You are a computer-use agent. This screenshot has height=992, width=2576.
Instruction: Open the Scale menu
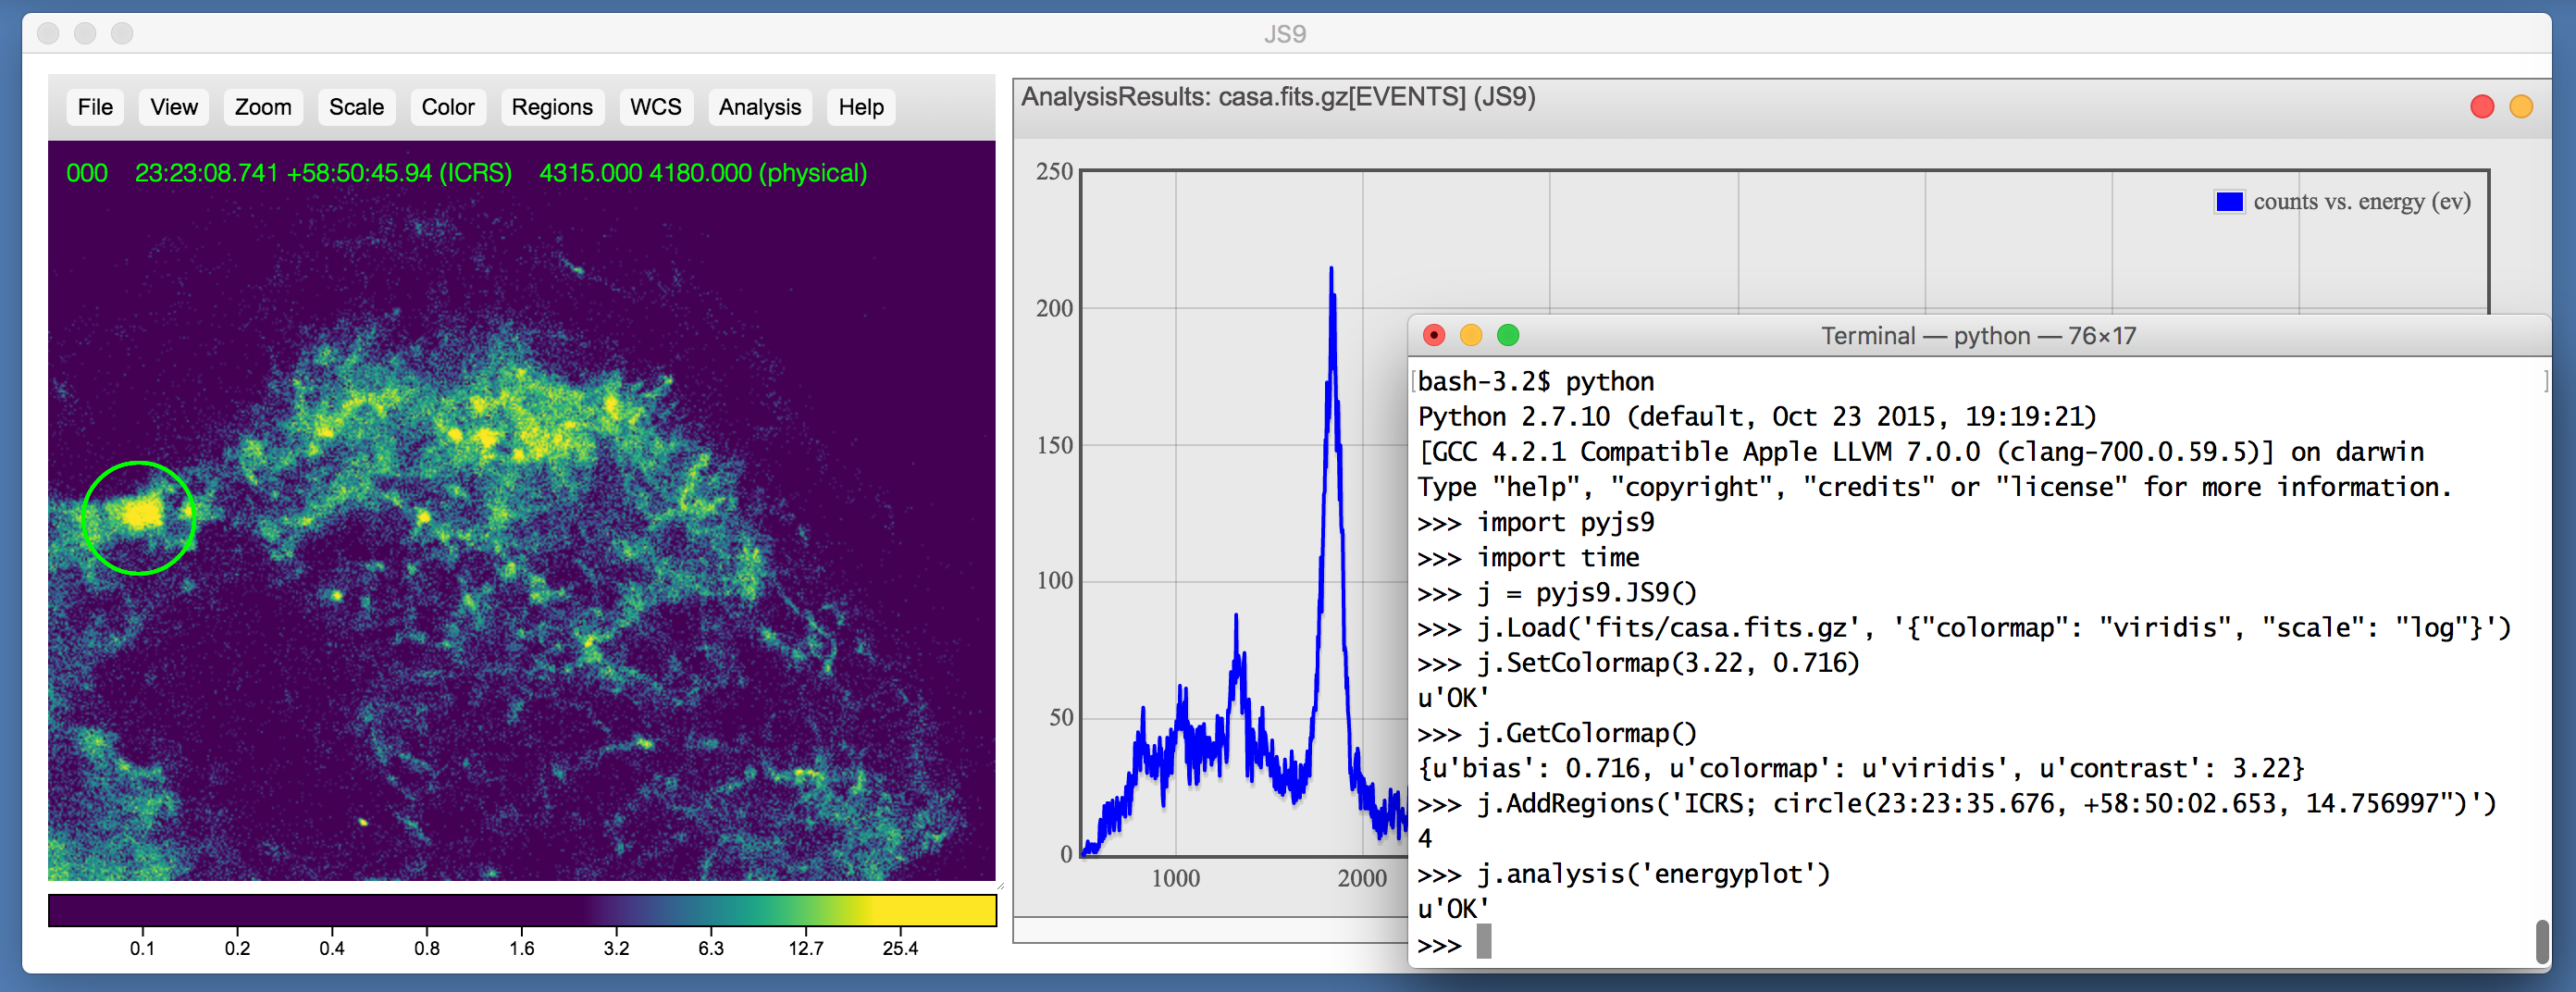356,107
